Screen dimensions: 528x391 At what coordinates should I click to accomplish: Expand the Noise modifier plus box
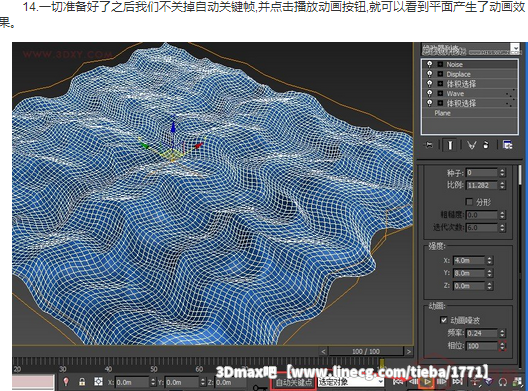tap(440, 64)
